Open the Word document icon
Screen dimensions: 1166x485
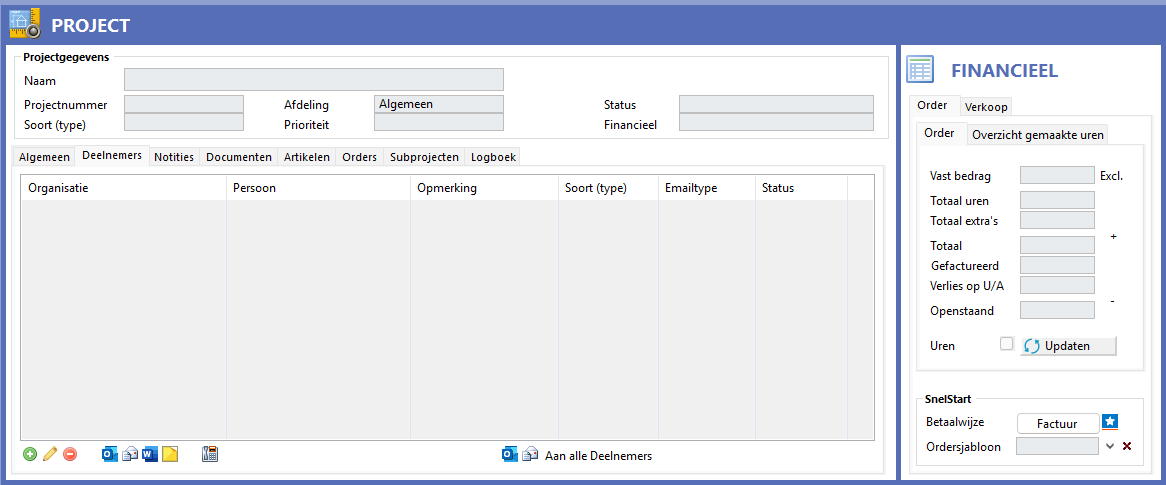click(149, 454)
